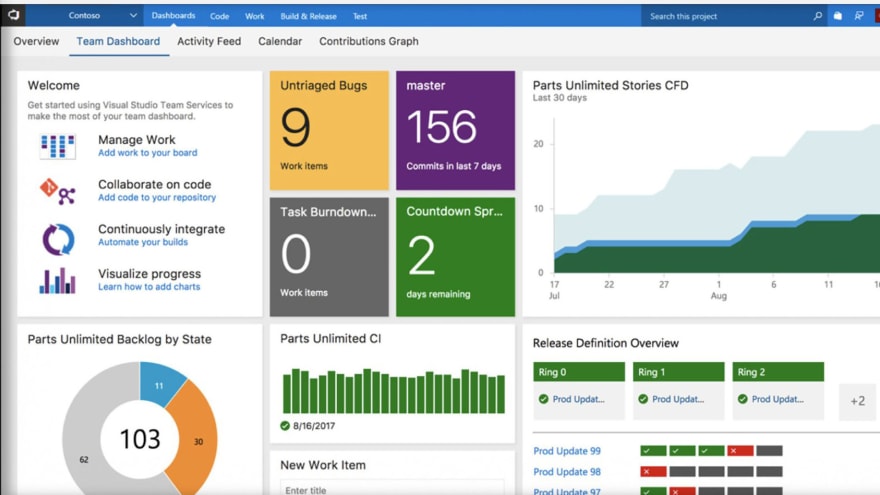The height and width of the screenshot is (495, 880).
Task: Click the Parts Unlimited Stories CFD chart area
Action: [716, 196]
